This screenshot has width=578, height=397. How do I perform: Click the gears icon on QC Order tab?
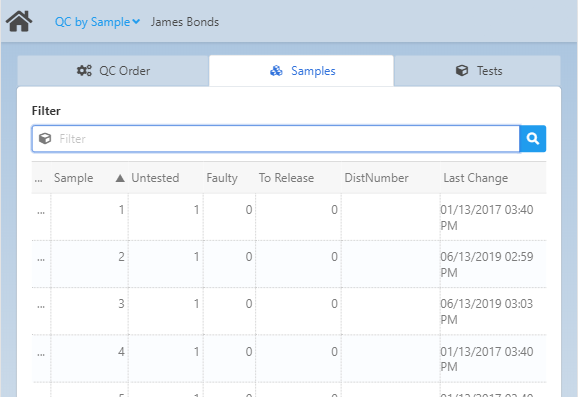84,70
